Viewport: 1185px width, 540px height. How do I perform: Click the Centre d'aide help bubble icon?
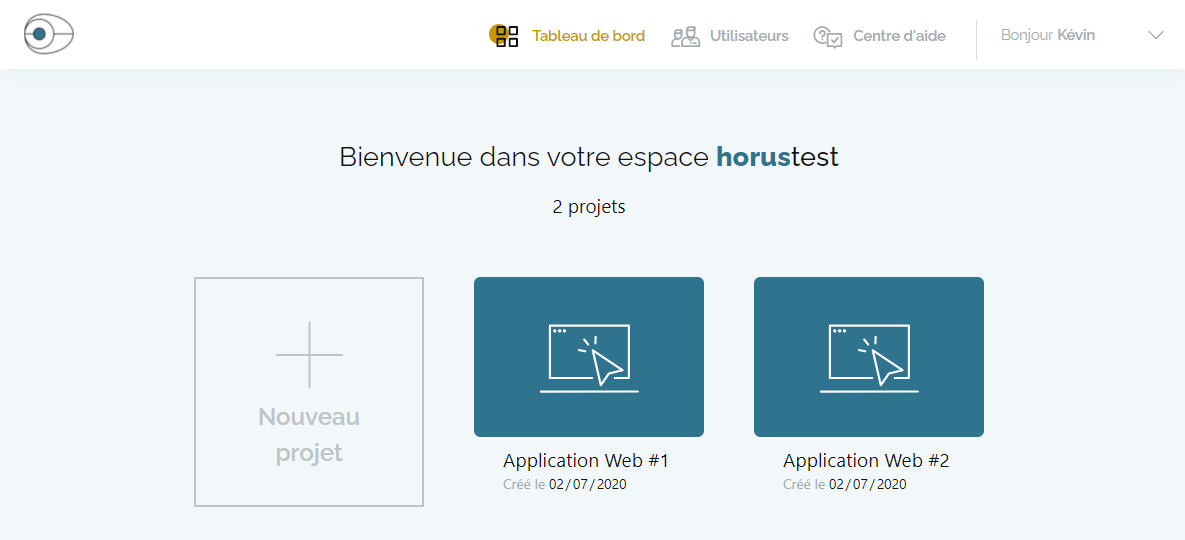pyautogui.click(x=828, y=37)
